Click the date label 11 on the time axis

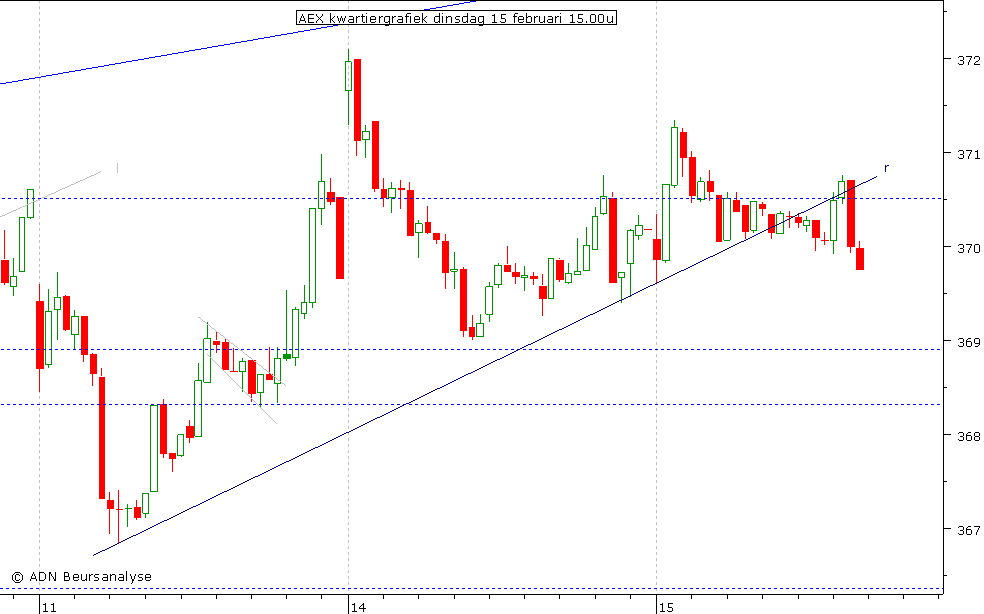(50, 607)
